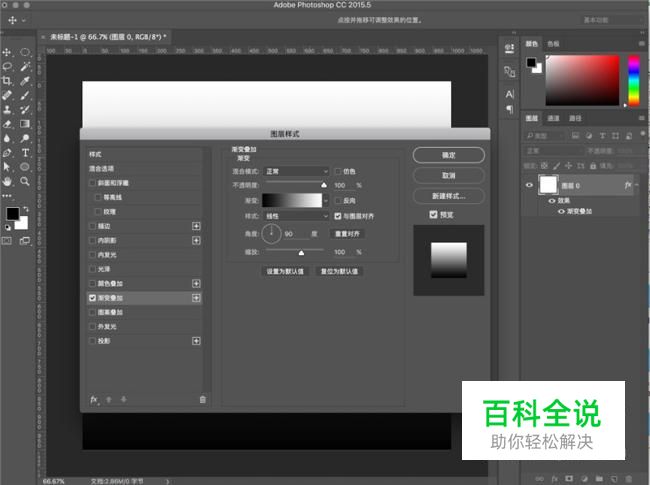This screenshot has width=650, height=485.
Task: Select the Clone Stamp tool
Action: 7,109
